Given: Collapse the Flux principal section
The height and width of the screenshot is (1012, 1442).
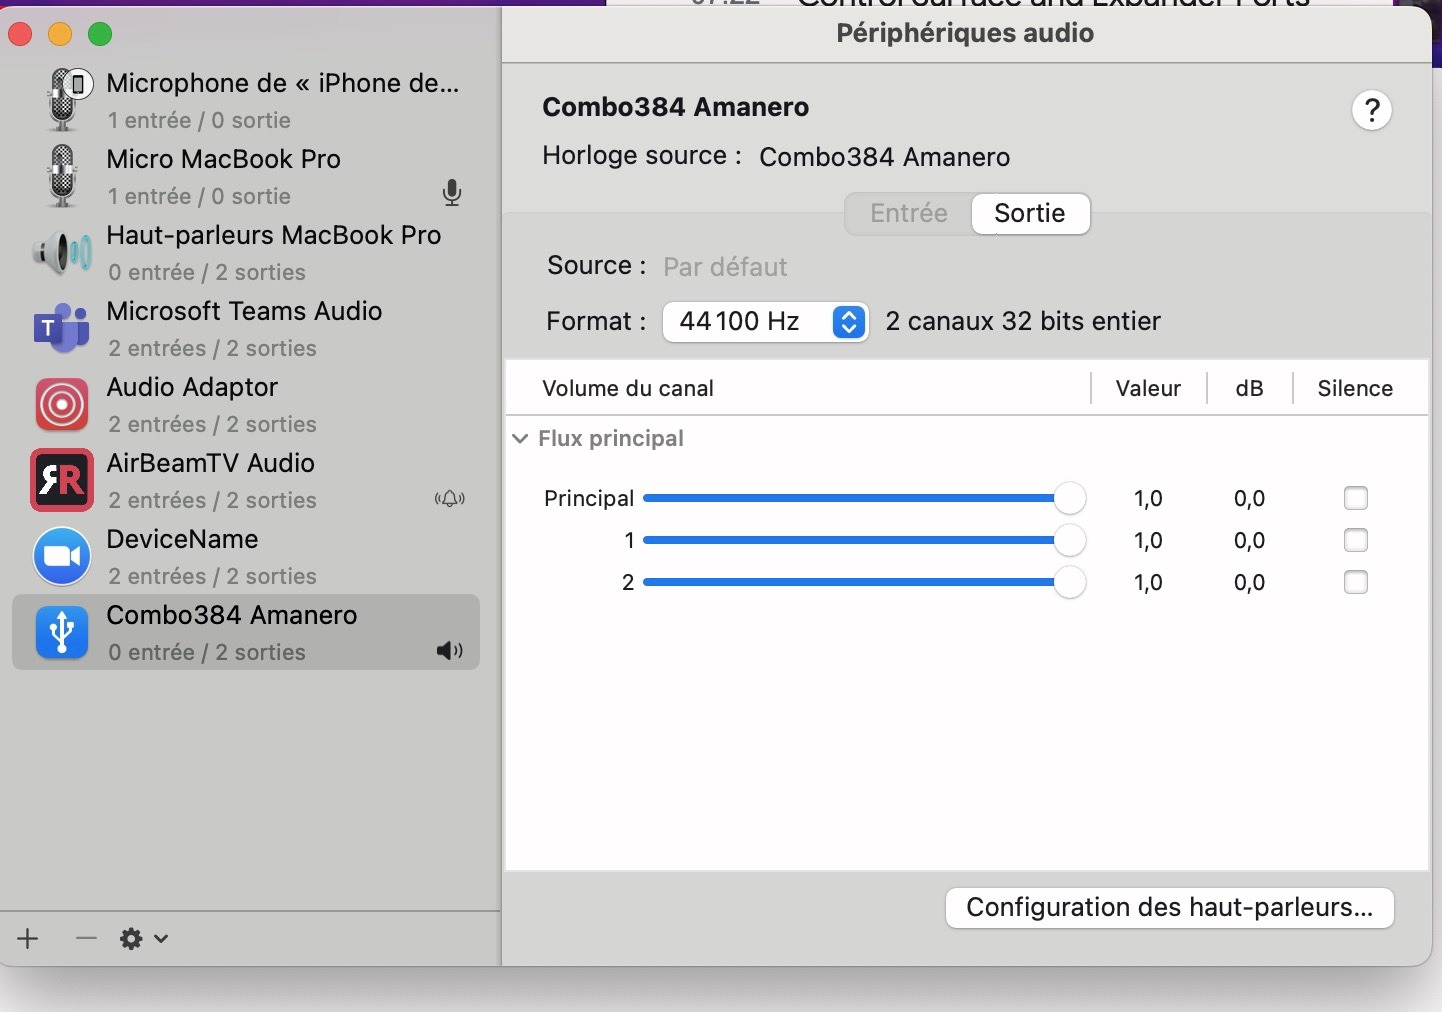Looking at the screenshot, I should tap(520, 438).
